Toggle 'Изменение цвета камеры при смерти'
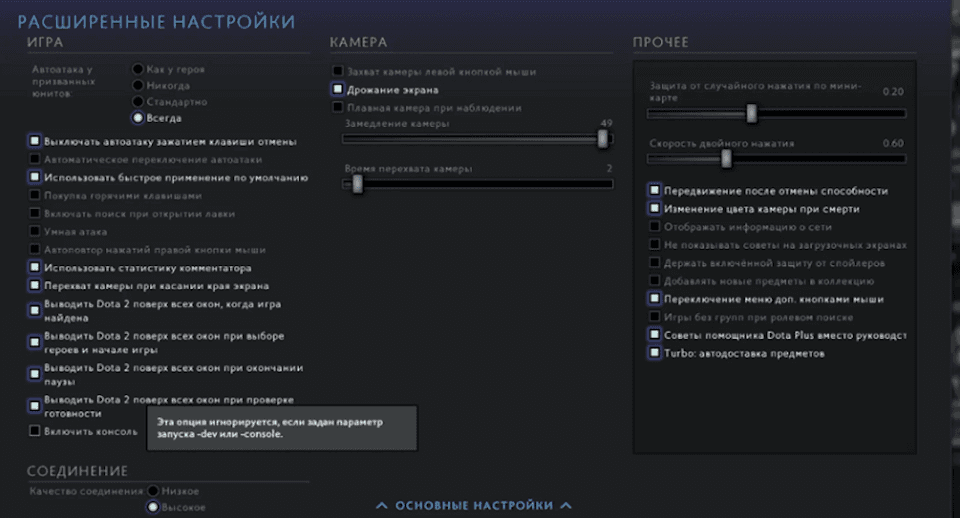Image resolution: width=960 pixels, height=518 pixels. (x=654, y=209)
